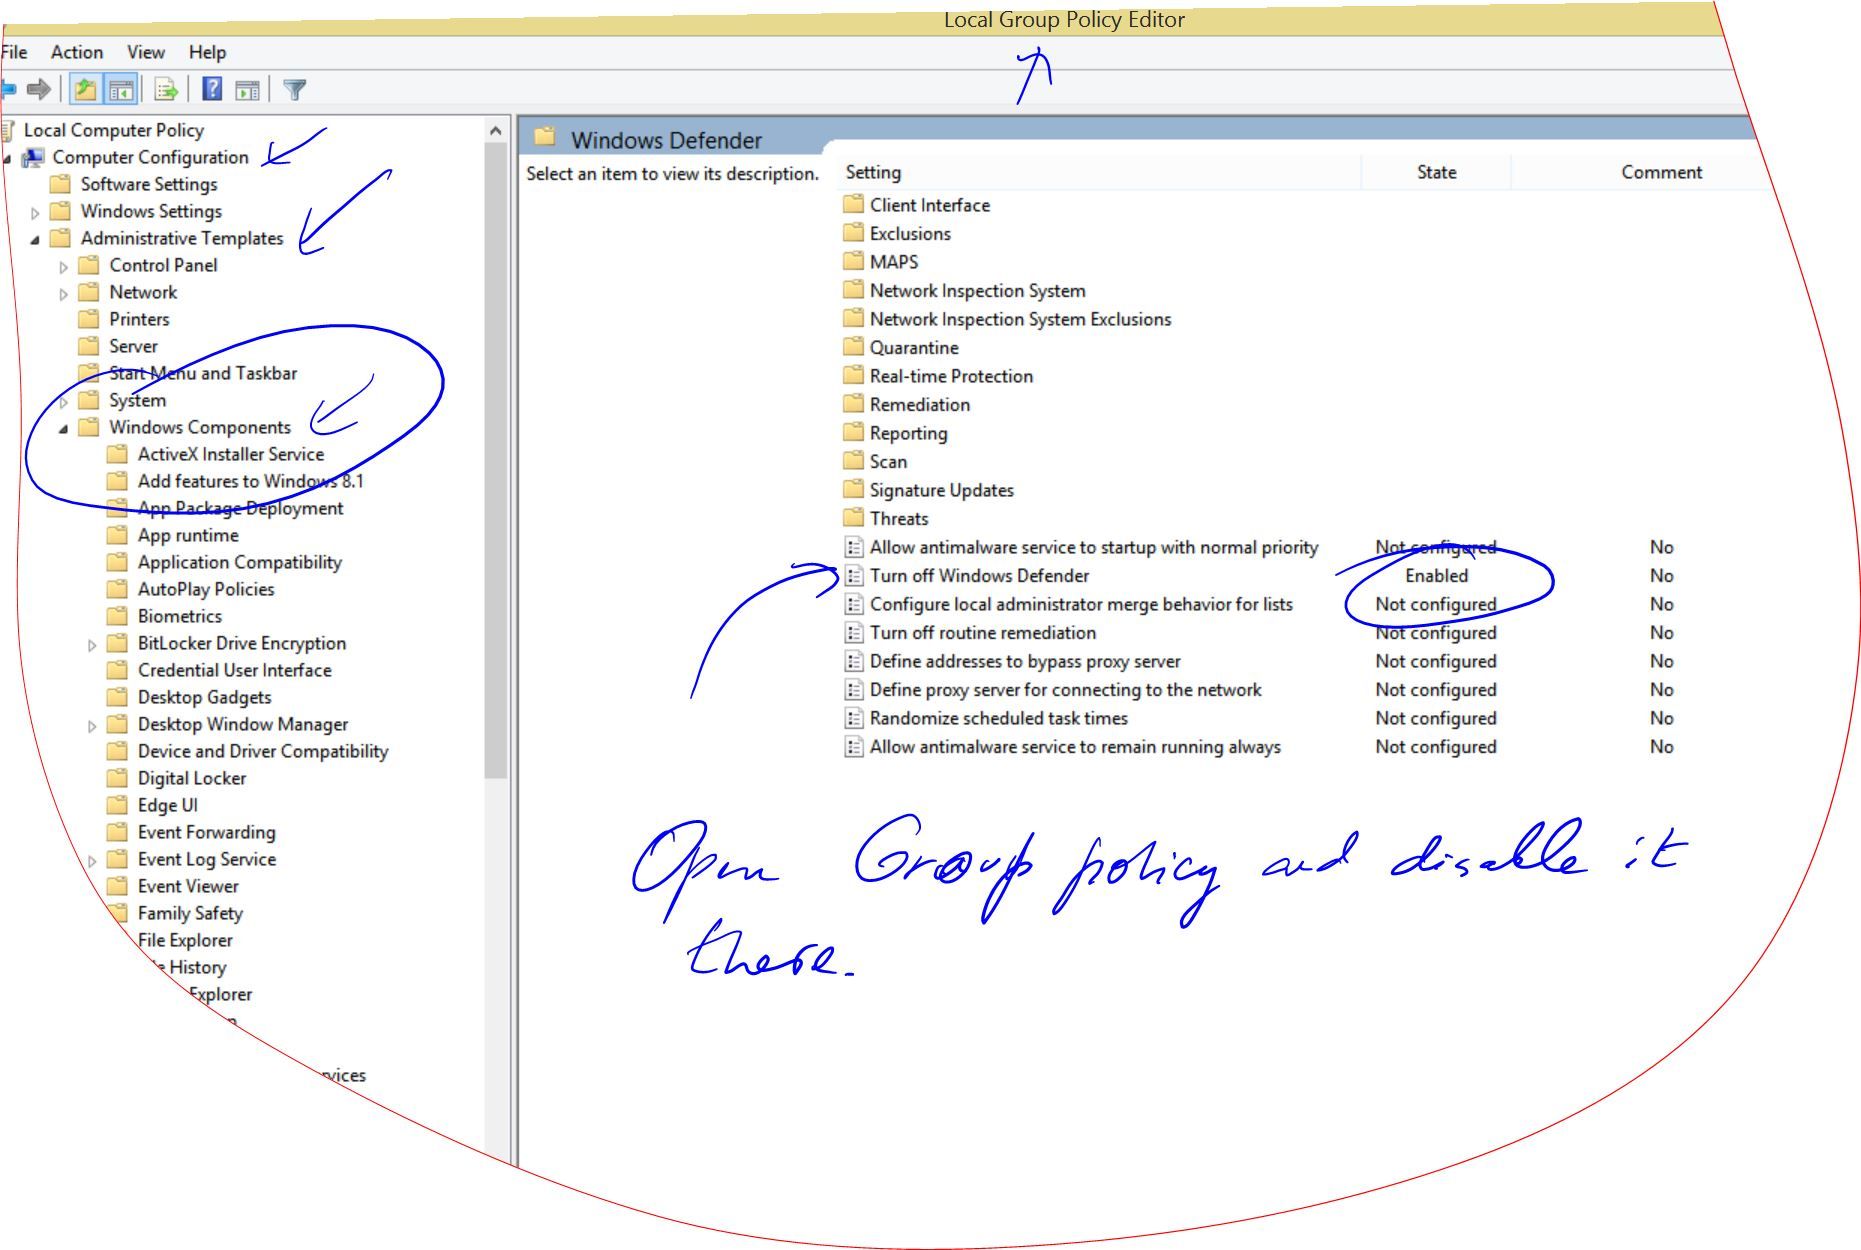Select Define addresses to bypass proxy server
This screenshot has height=1250, width=1861.
click(x=1025, y=661)
